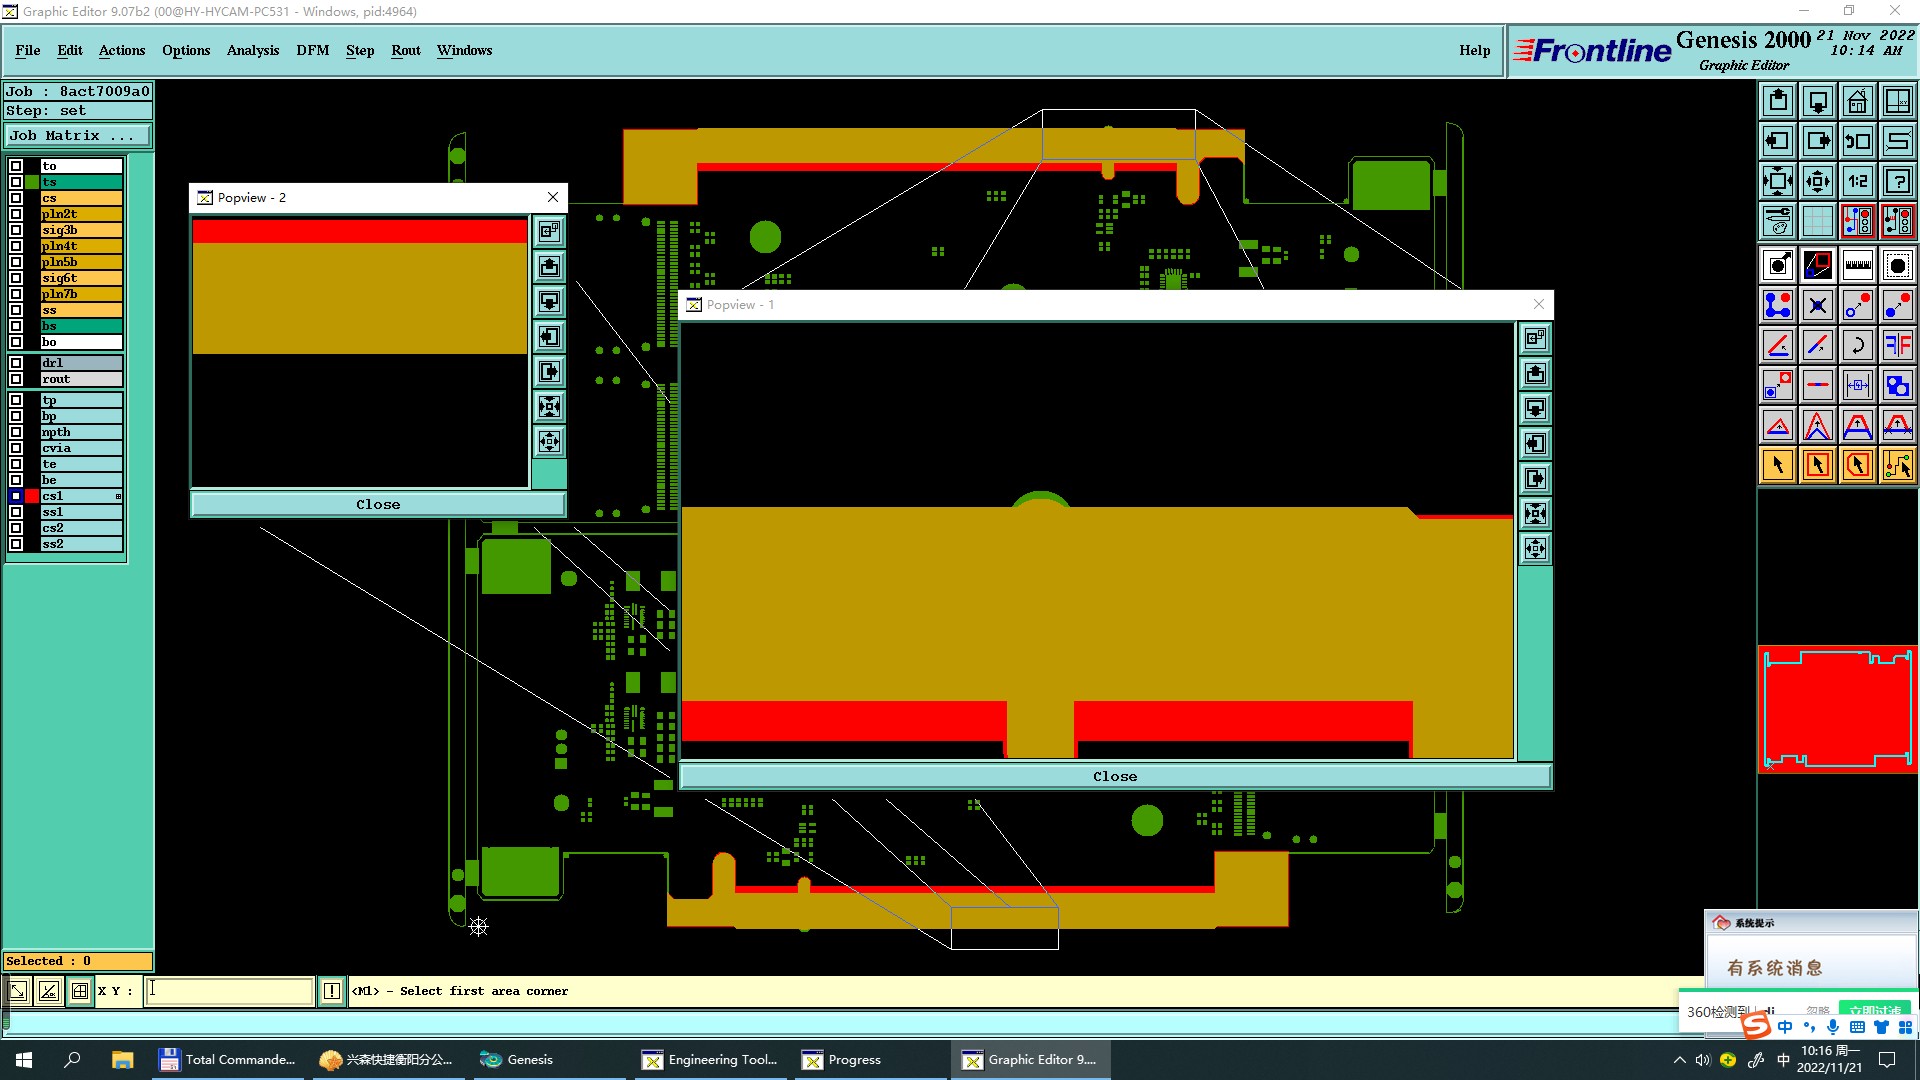Expand the Job Matrix ... button
Image resolution: width=1920 pixels, height=1080 pixels.
(78, 136)
